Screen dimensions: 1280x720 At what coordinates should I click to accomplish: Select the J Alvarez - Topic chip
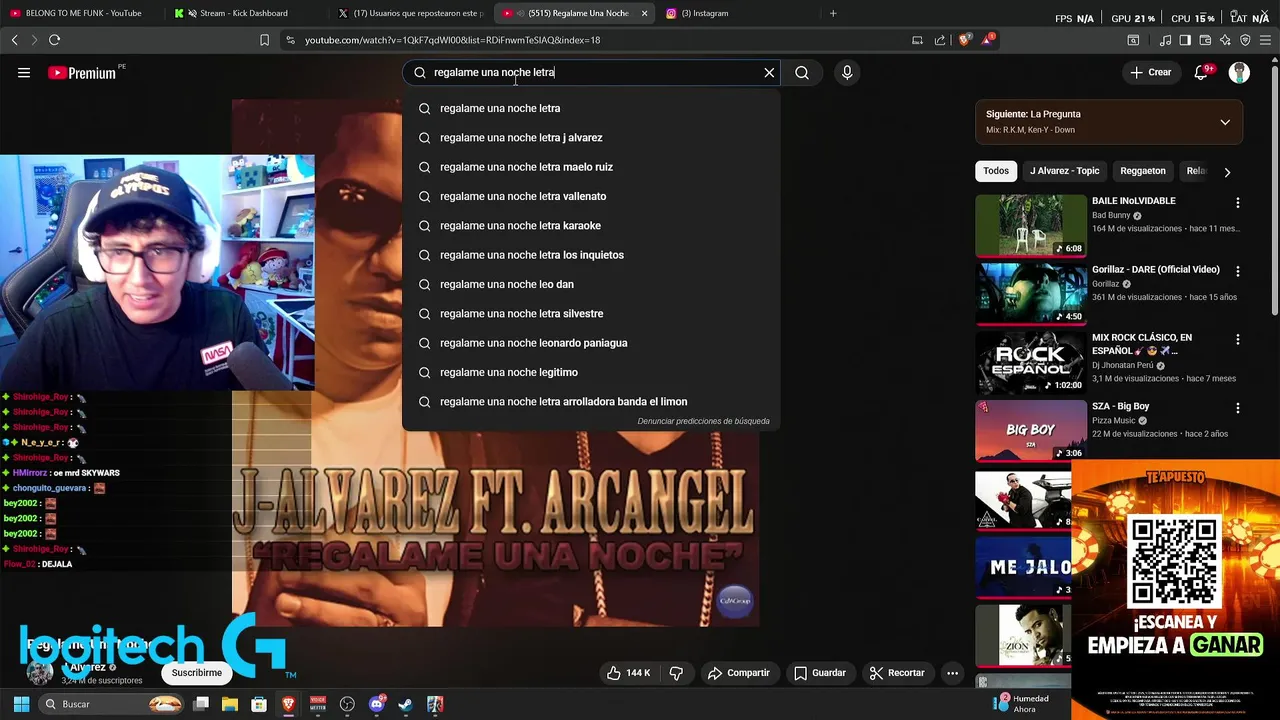[x=1064, y=171]
